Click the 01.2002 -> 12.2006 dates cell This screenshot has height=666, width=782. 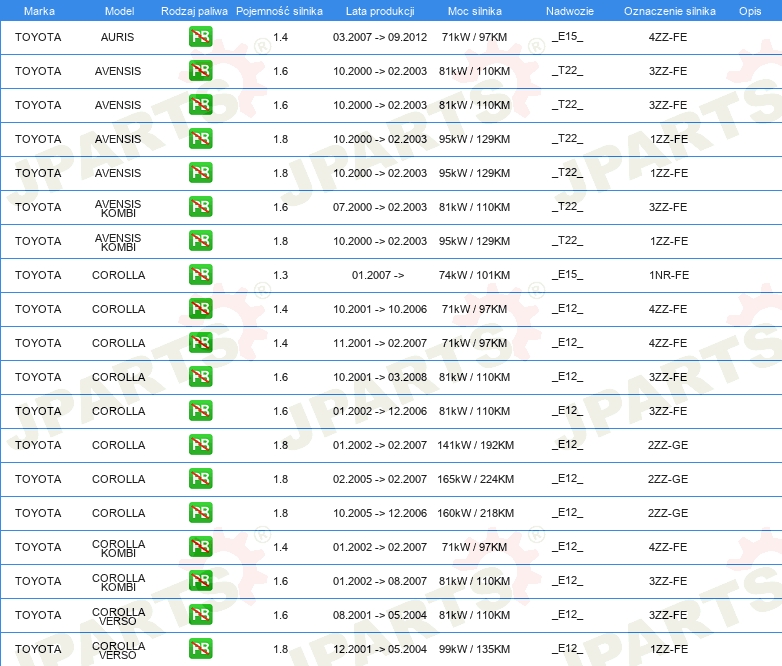tap(380, 411)
